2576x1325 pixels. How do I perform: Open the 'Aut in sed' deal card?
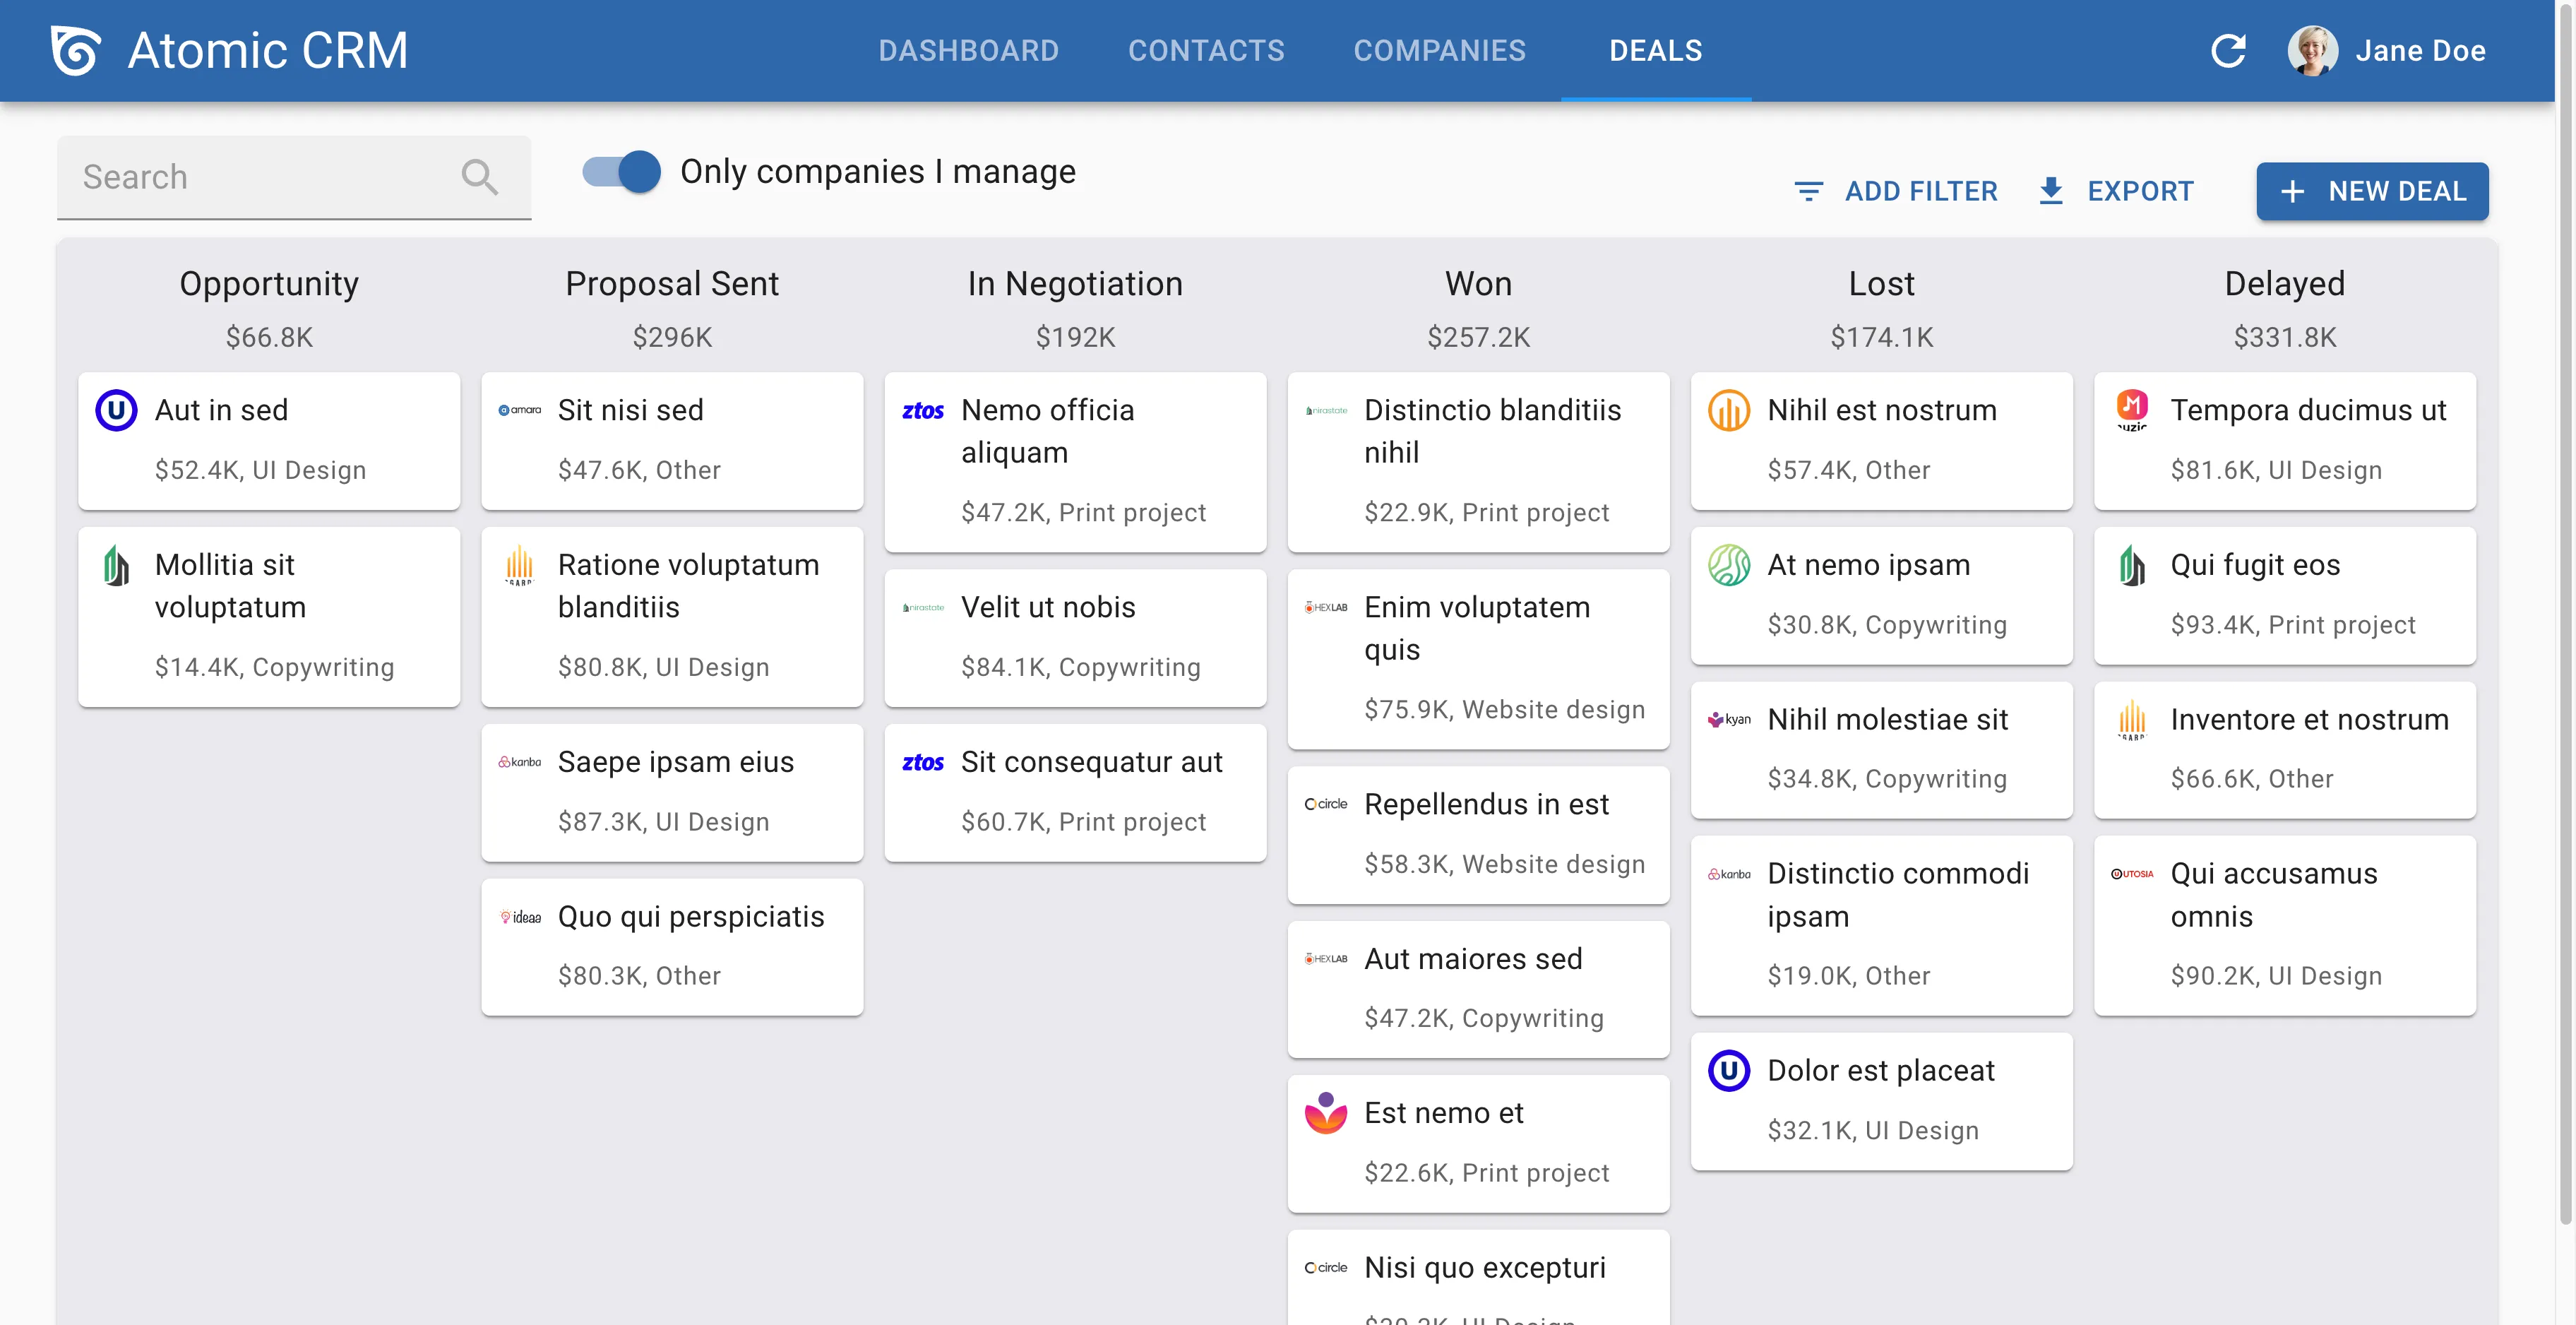coord(268,440)
